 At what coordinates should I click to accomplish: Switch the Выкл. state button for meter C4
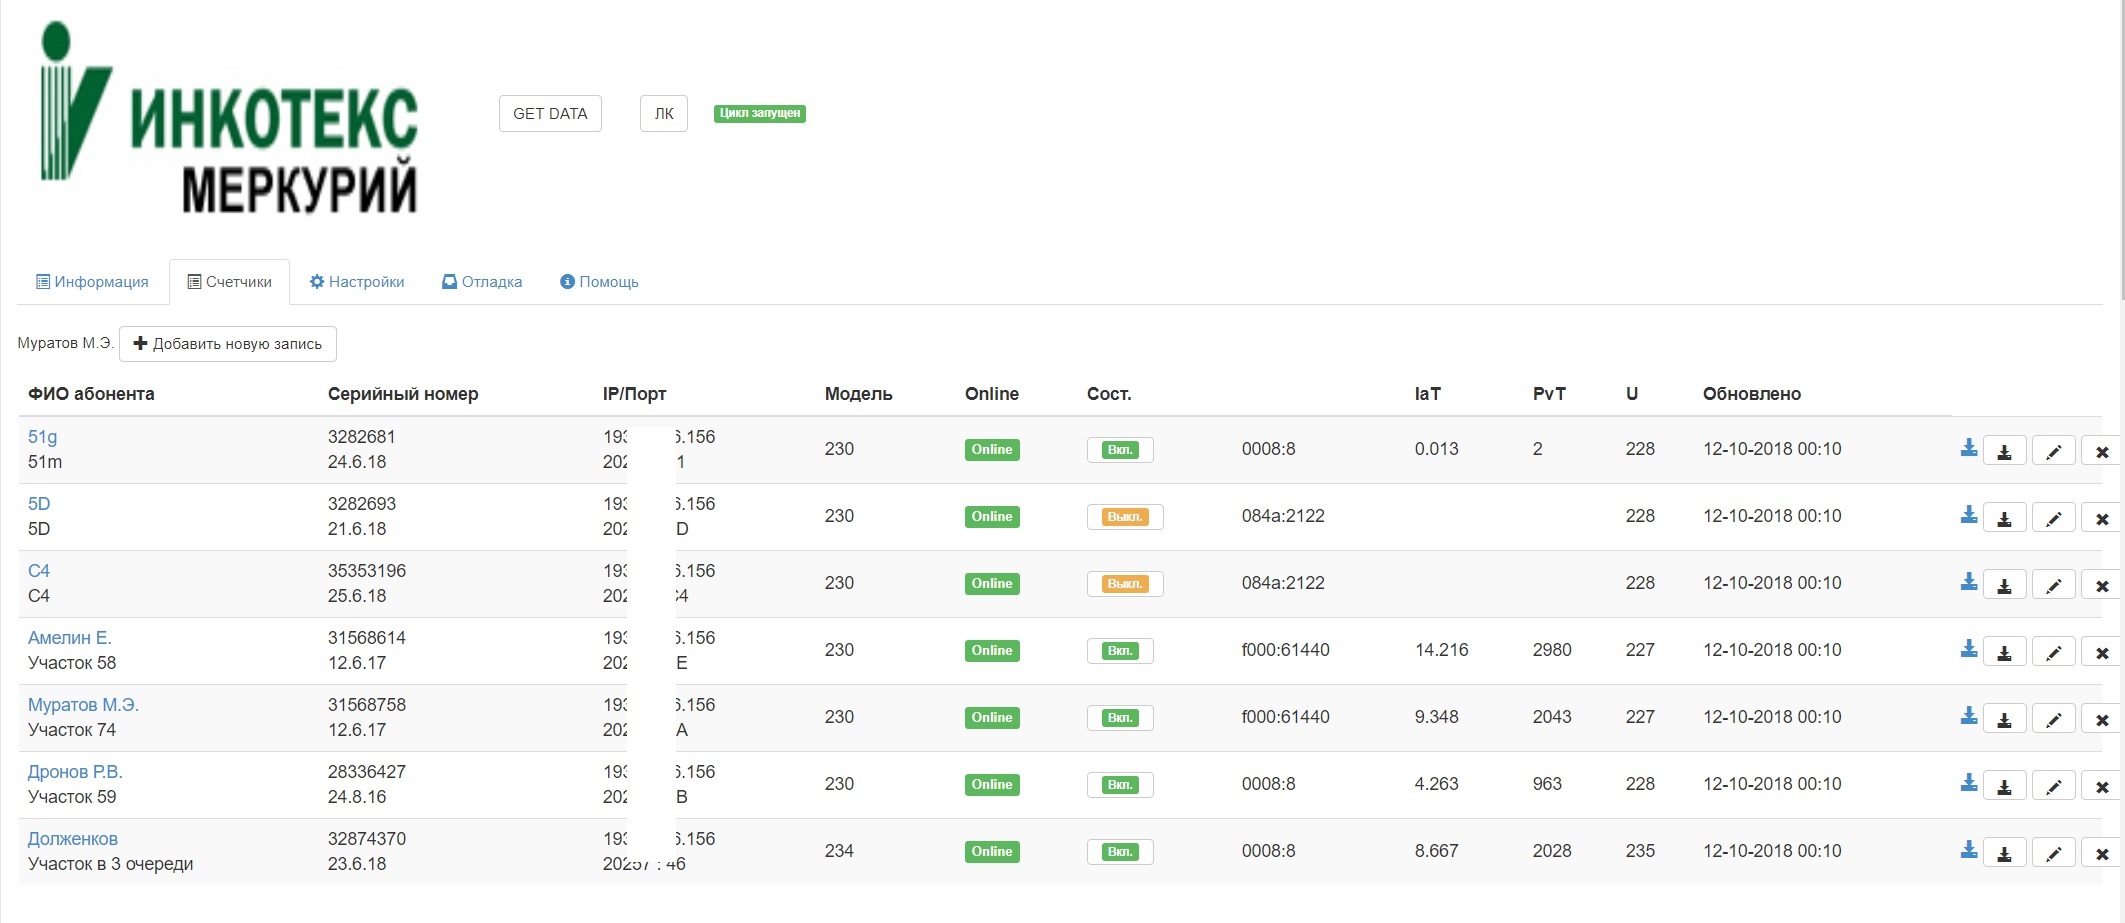coord(1124,584)
